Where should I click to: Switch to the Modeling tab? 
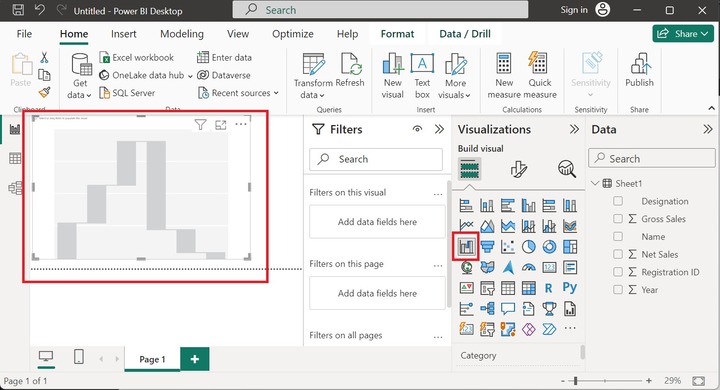[x=182, y=34]
